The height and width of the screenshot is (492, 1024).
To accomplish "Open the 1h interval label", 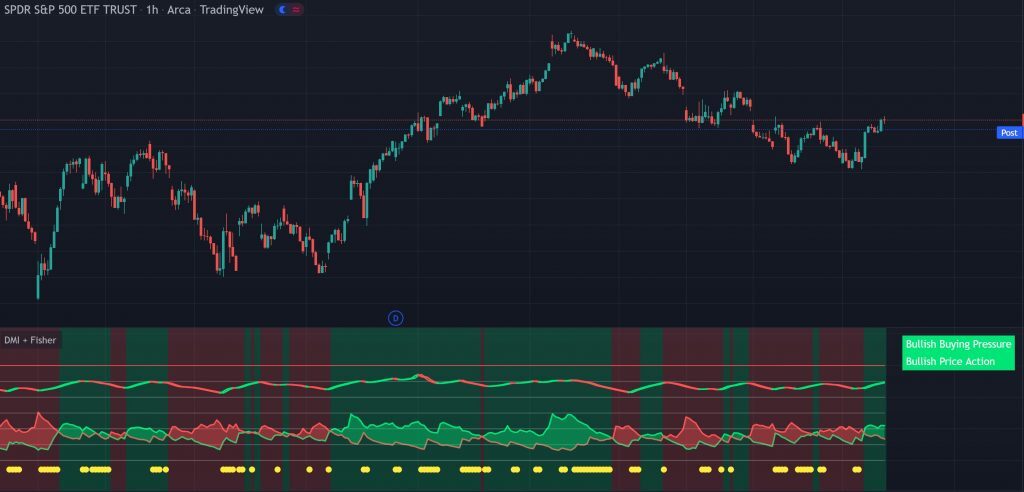I will click(153, 9).
